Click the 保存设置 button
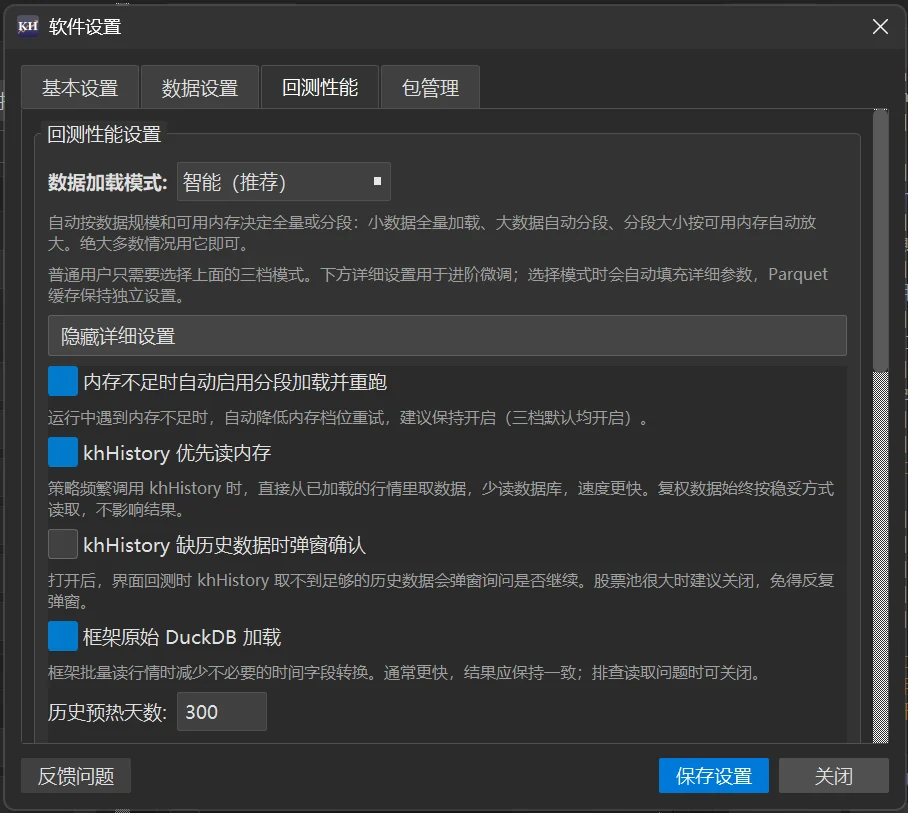 pyautogui.click(x=713, y=776)
